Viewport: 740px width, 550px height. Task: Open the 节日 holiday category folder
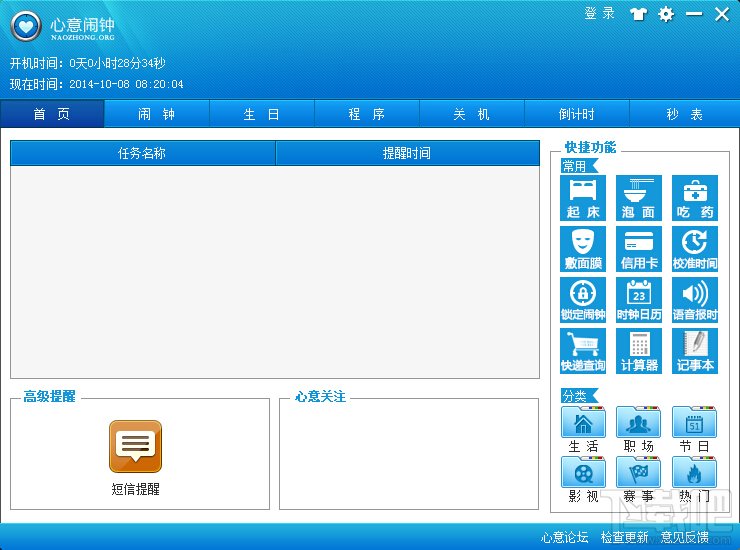694,429
